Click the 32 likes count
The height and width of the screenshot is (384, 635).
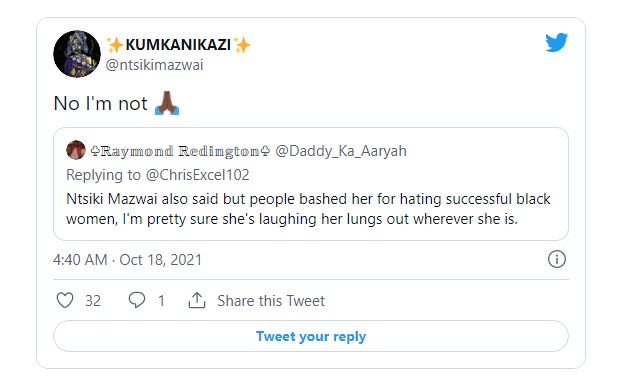[x=93, y=301]
